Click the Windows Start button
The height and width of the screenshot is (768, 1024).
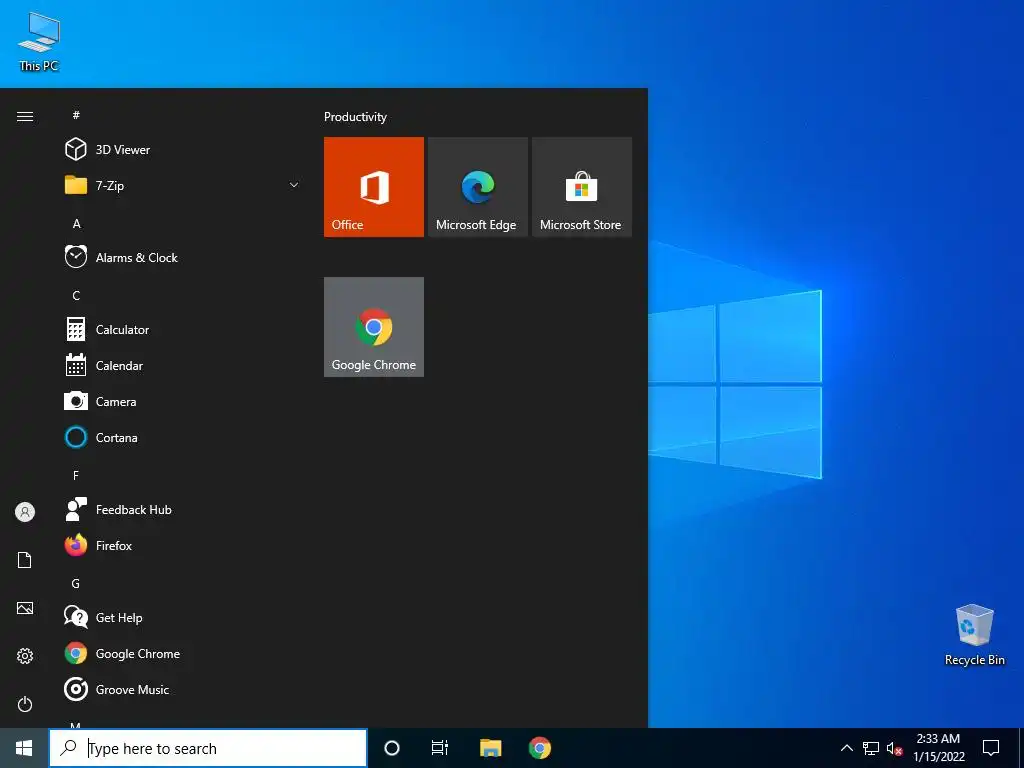pyautogui.click(x=24, y=748)
